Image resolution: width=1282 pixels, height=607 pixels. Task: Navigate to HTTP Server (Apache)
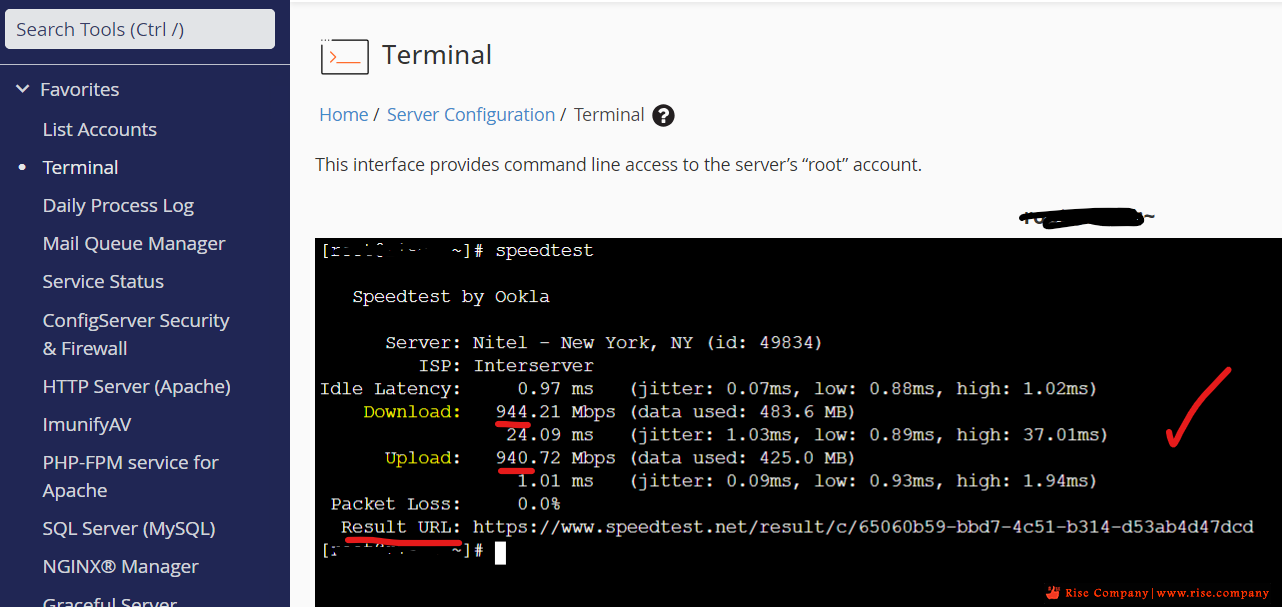[x=137, y=386]
